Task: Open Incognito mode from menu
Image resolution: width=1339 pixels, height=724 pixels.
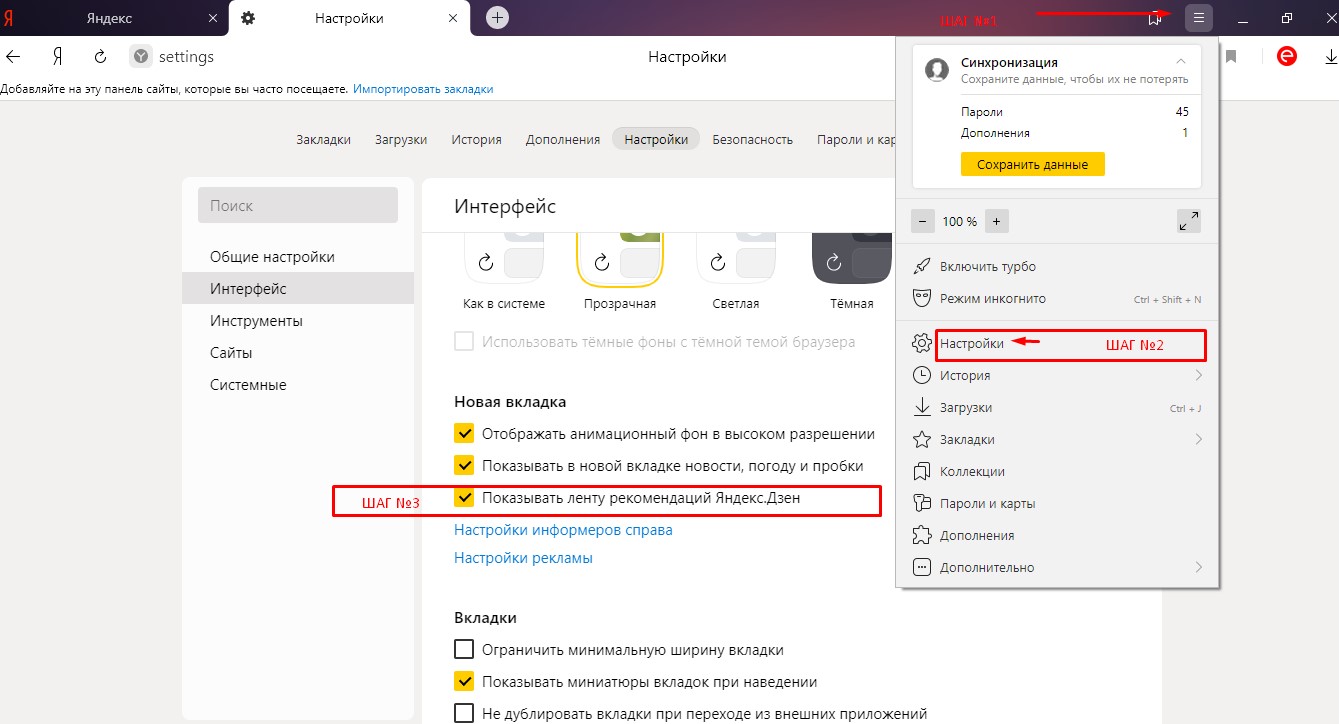Action: pos(992,299)
